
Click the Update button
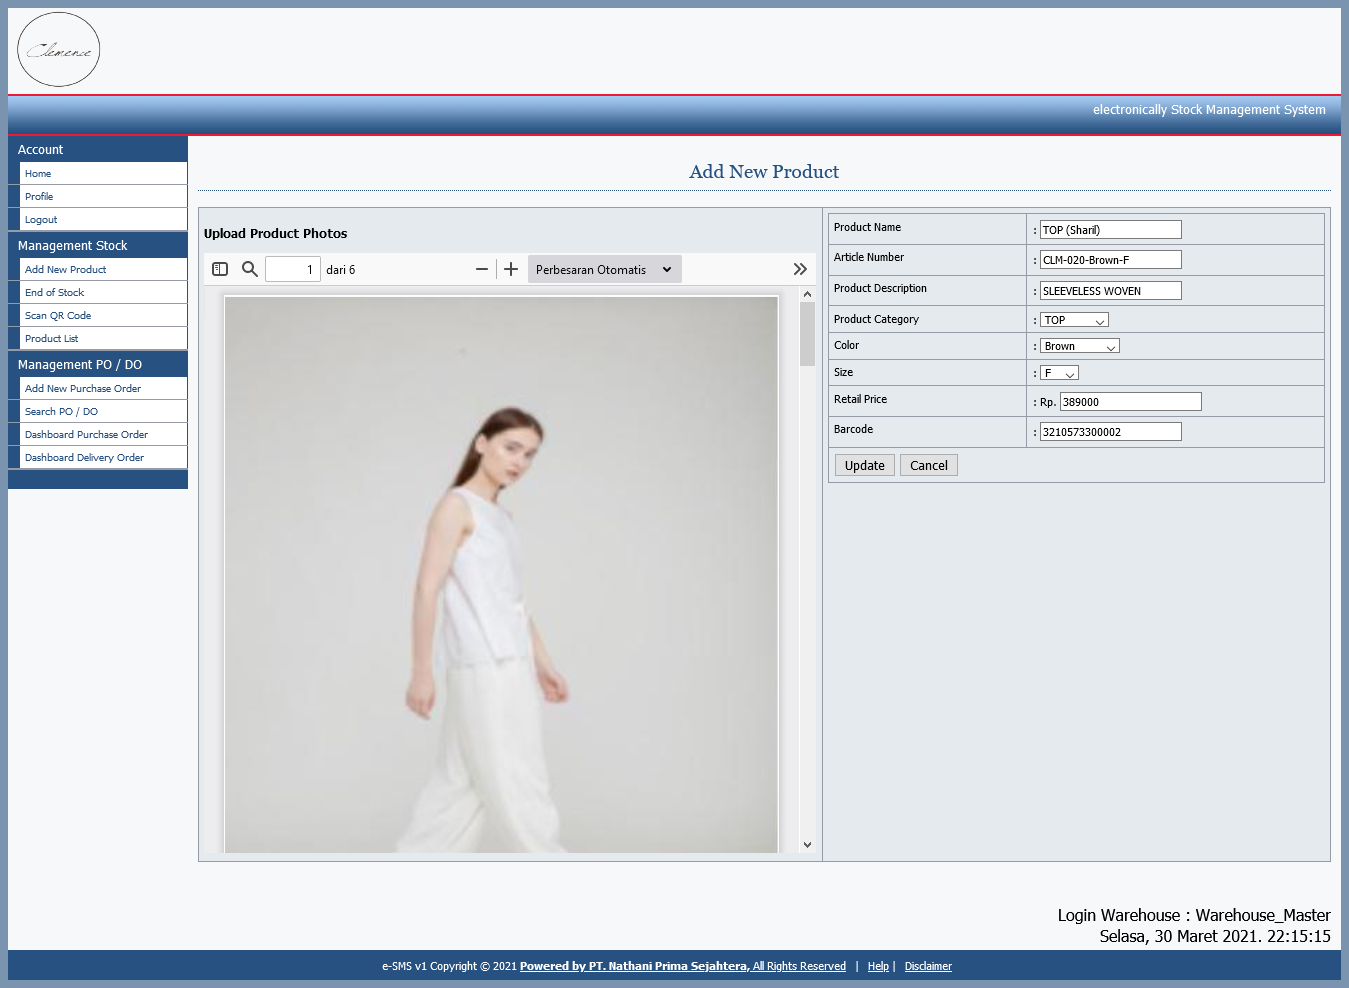pos(865,465)
